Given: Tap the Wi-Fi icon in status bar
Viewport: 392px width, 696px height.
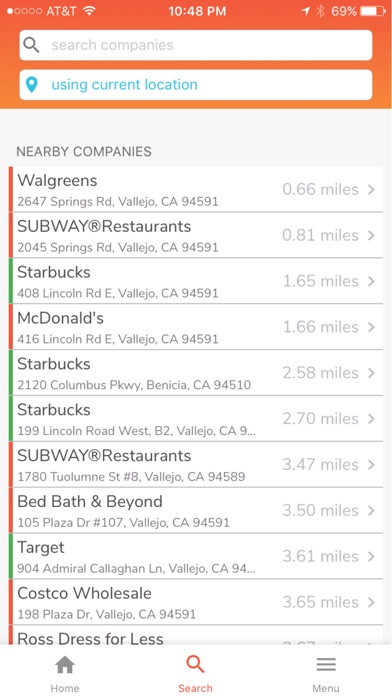Looking at the screenshot, I should (90, 11).
